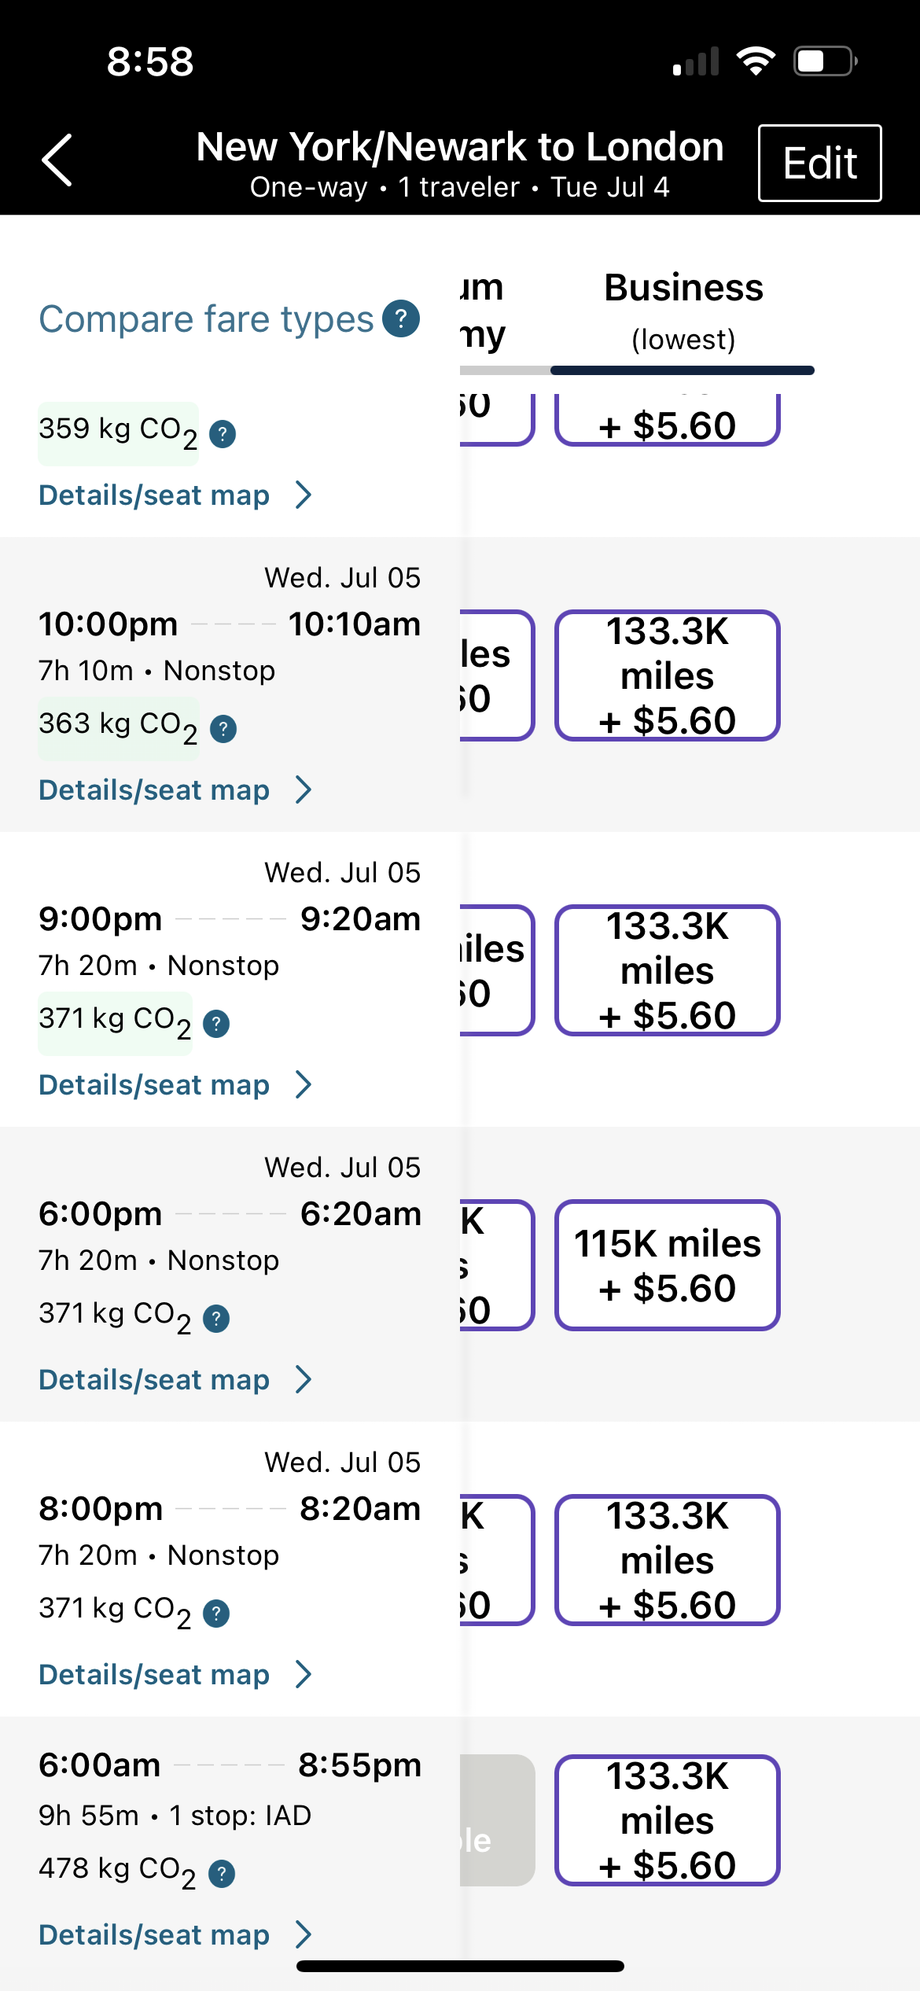Open the Compare fare types link
This screenshot has width=920, height=1991.
[x=206, y=319]
